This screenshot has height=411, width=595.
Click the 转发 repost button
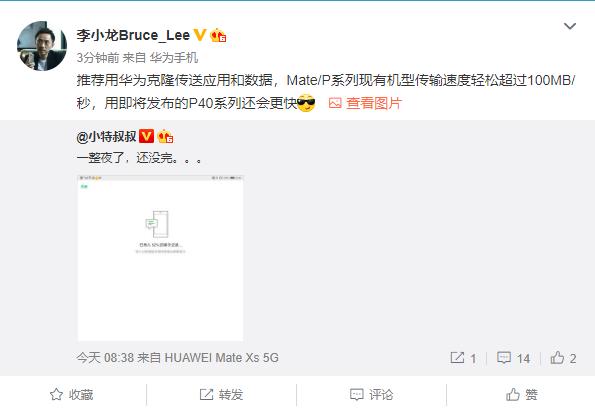[x=221, y=395]
